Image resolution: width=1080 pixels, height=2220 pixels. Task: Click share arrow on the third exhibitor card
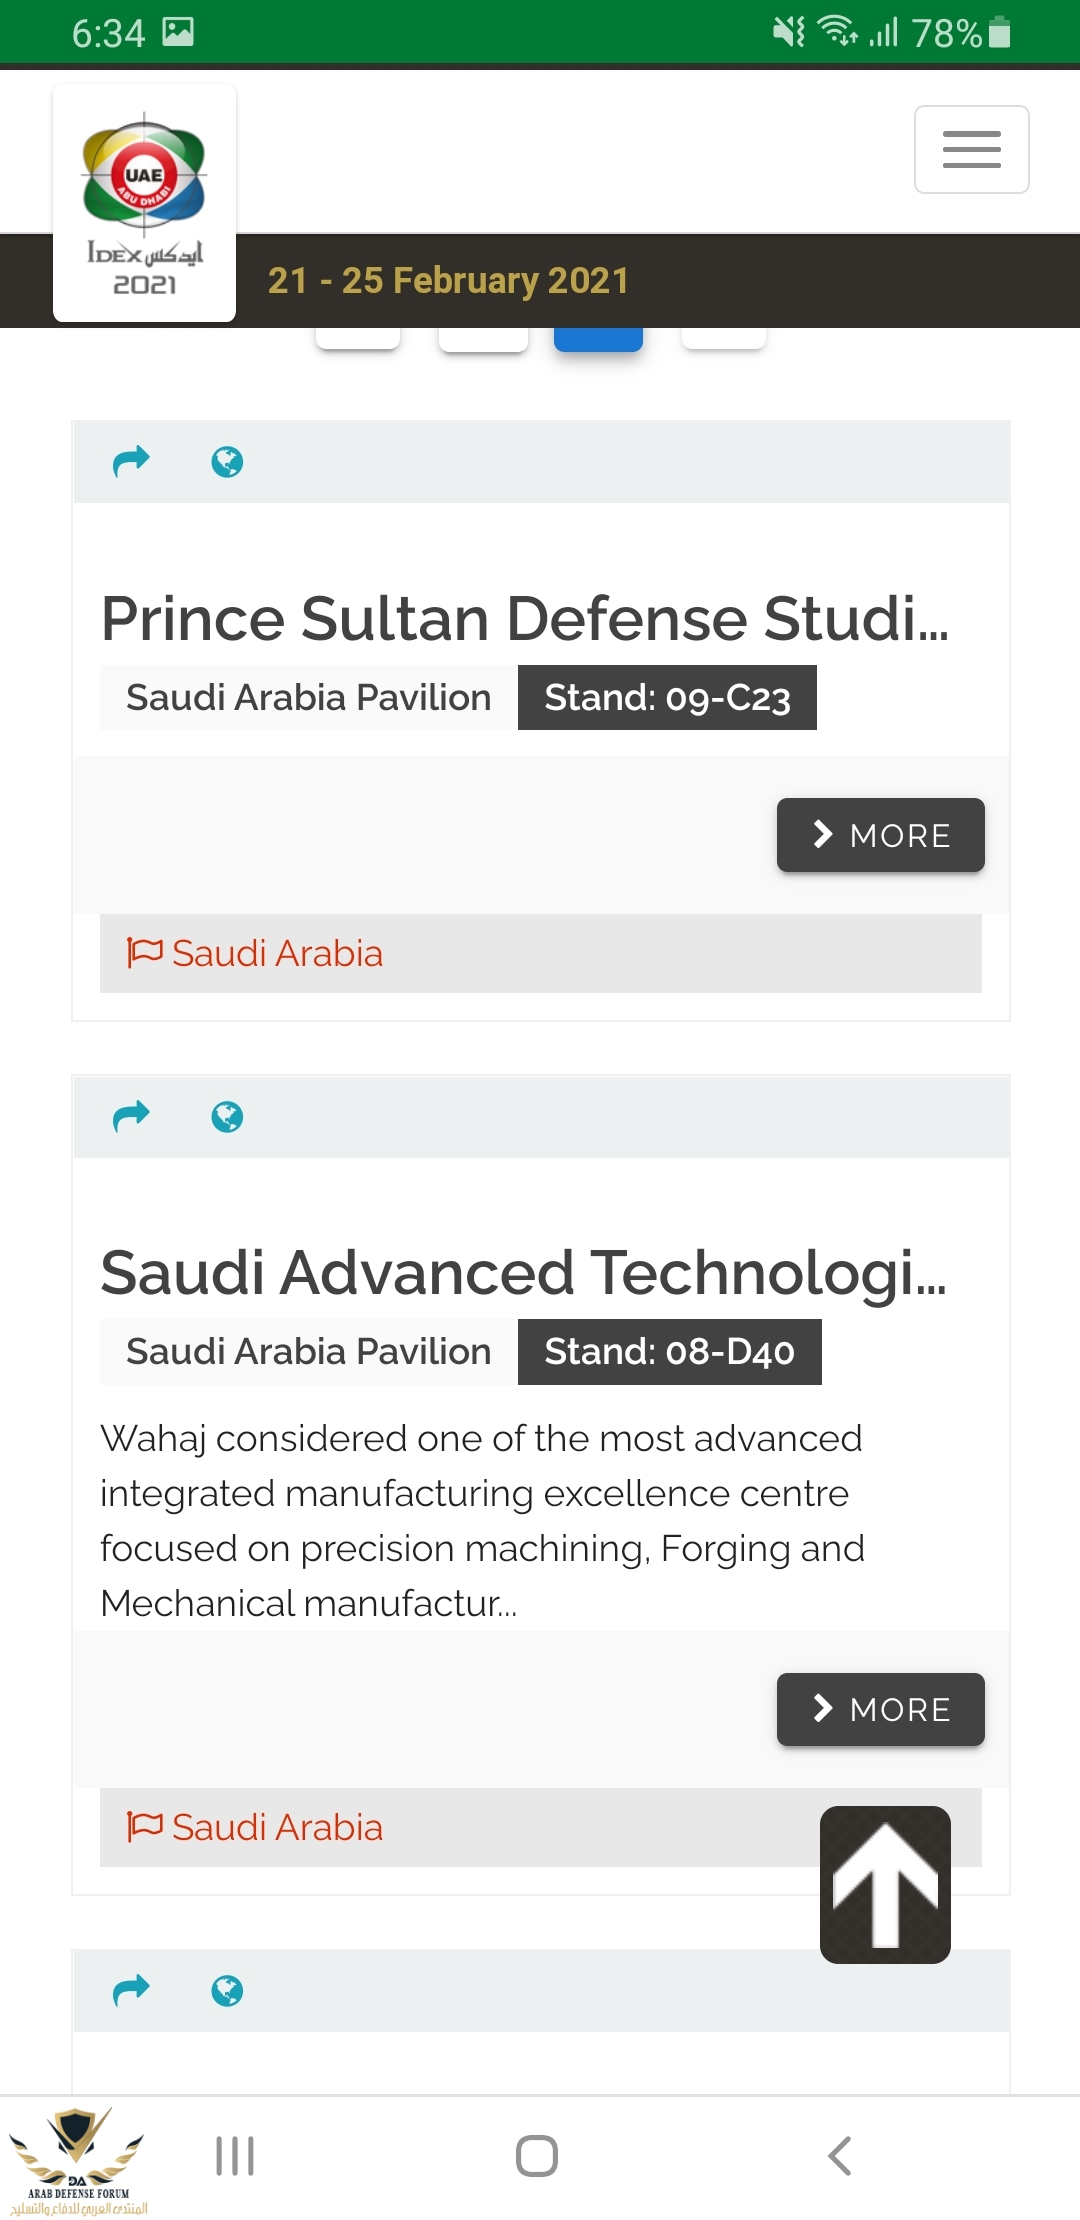click(x=131, y=1990)
